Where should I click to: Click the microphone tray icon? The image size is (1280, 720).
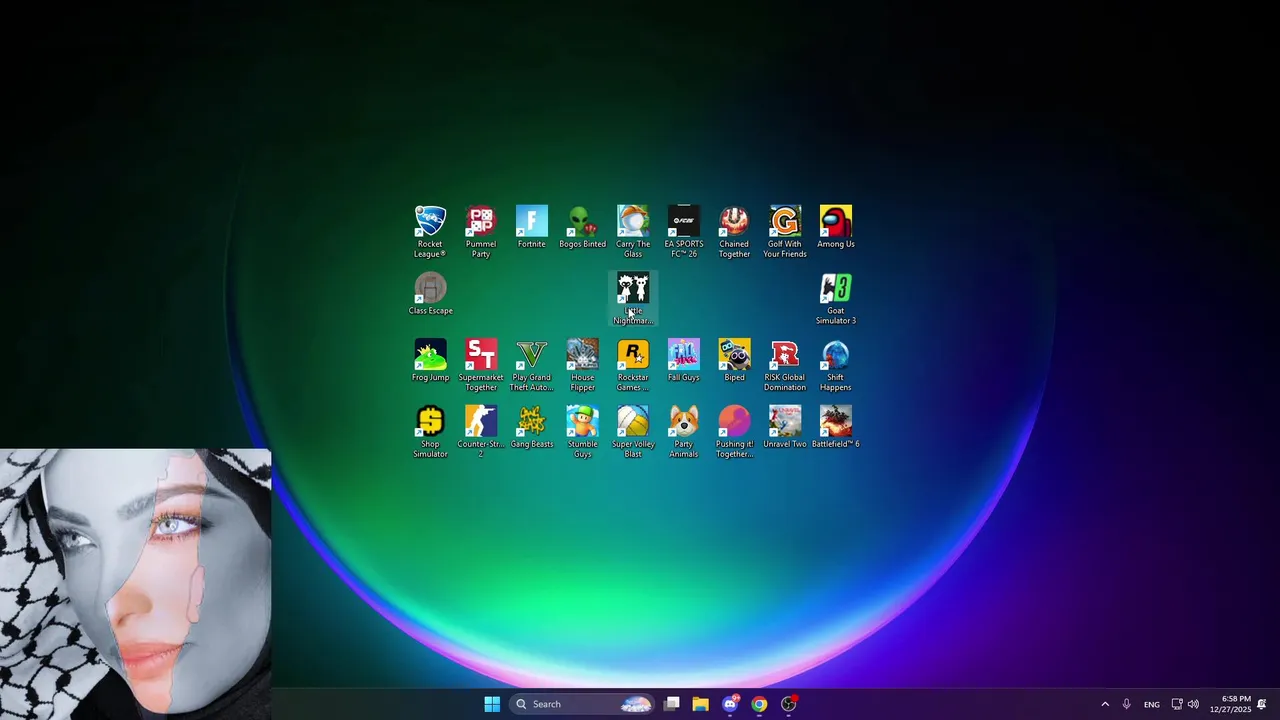(1127, 704)
